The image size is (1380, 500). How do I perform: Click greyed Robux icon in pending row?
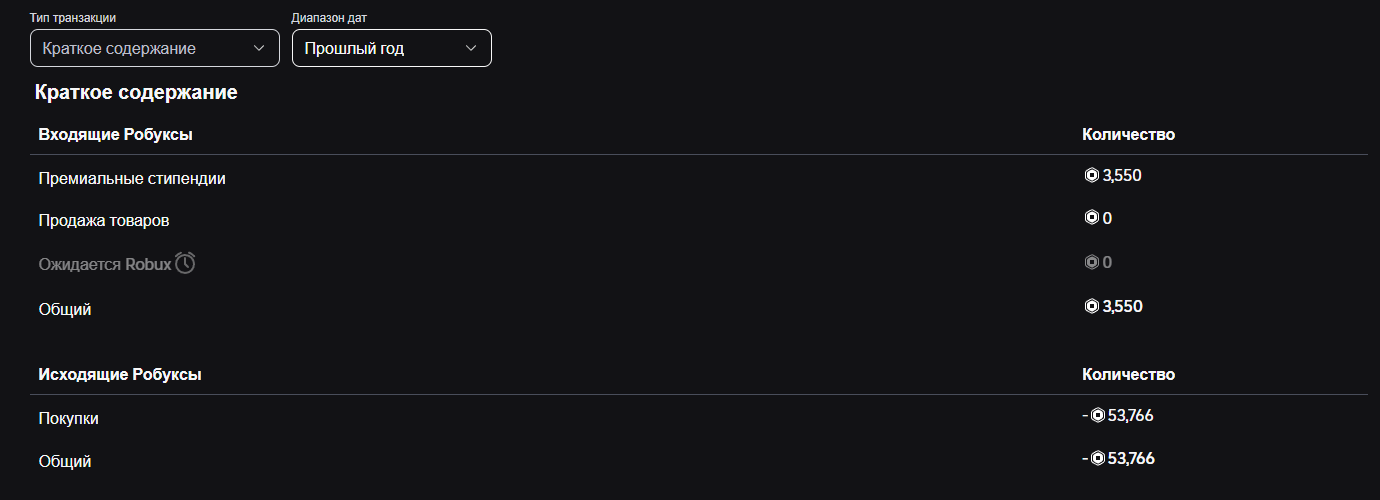click(1092, 262)
